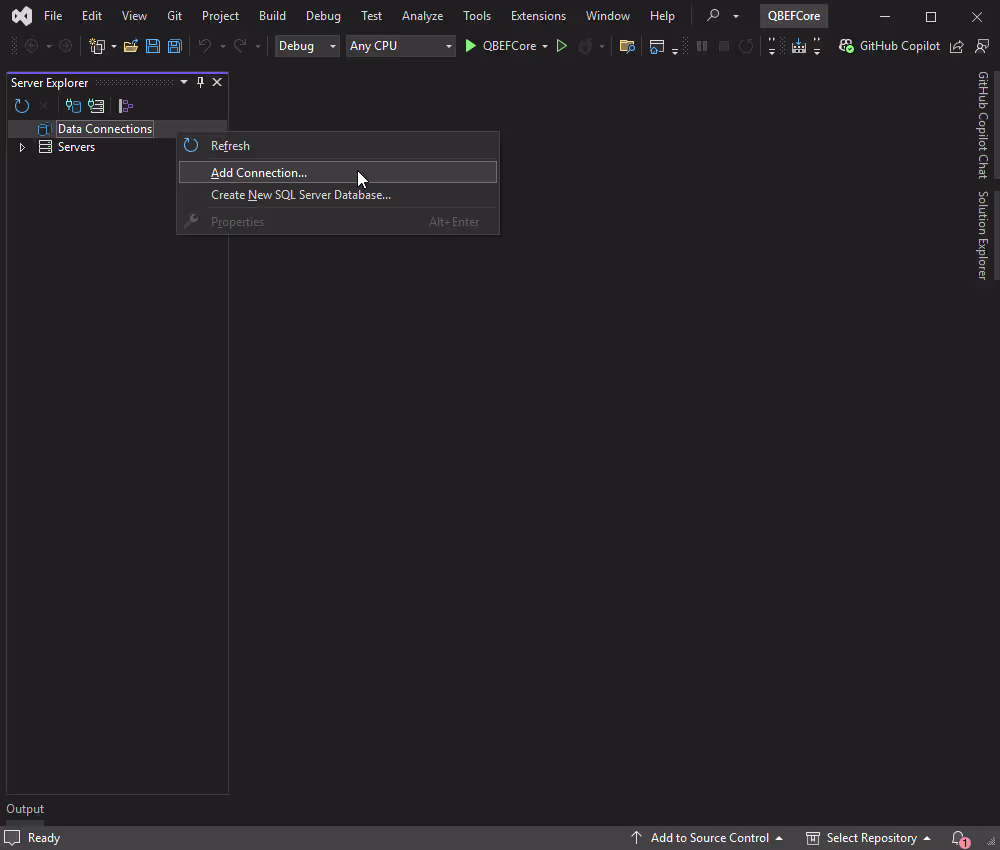Open Add to Source Control menu
Image resolution: width=1000 pixels, height=850 pixels.
(707, 838)
